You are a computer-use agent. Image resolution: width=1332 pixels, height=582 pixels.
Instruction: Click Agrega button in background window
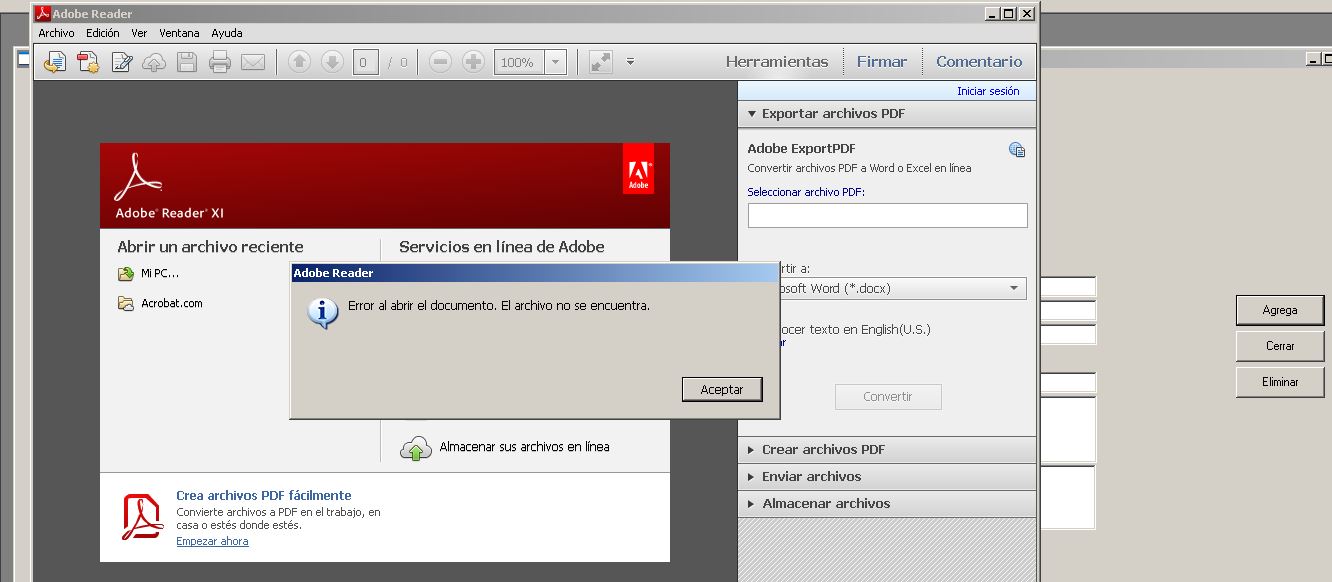(x=1279, y=310)
